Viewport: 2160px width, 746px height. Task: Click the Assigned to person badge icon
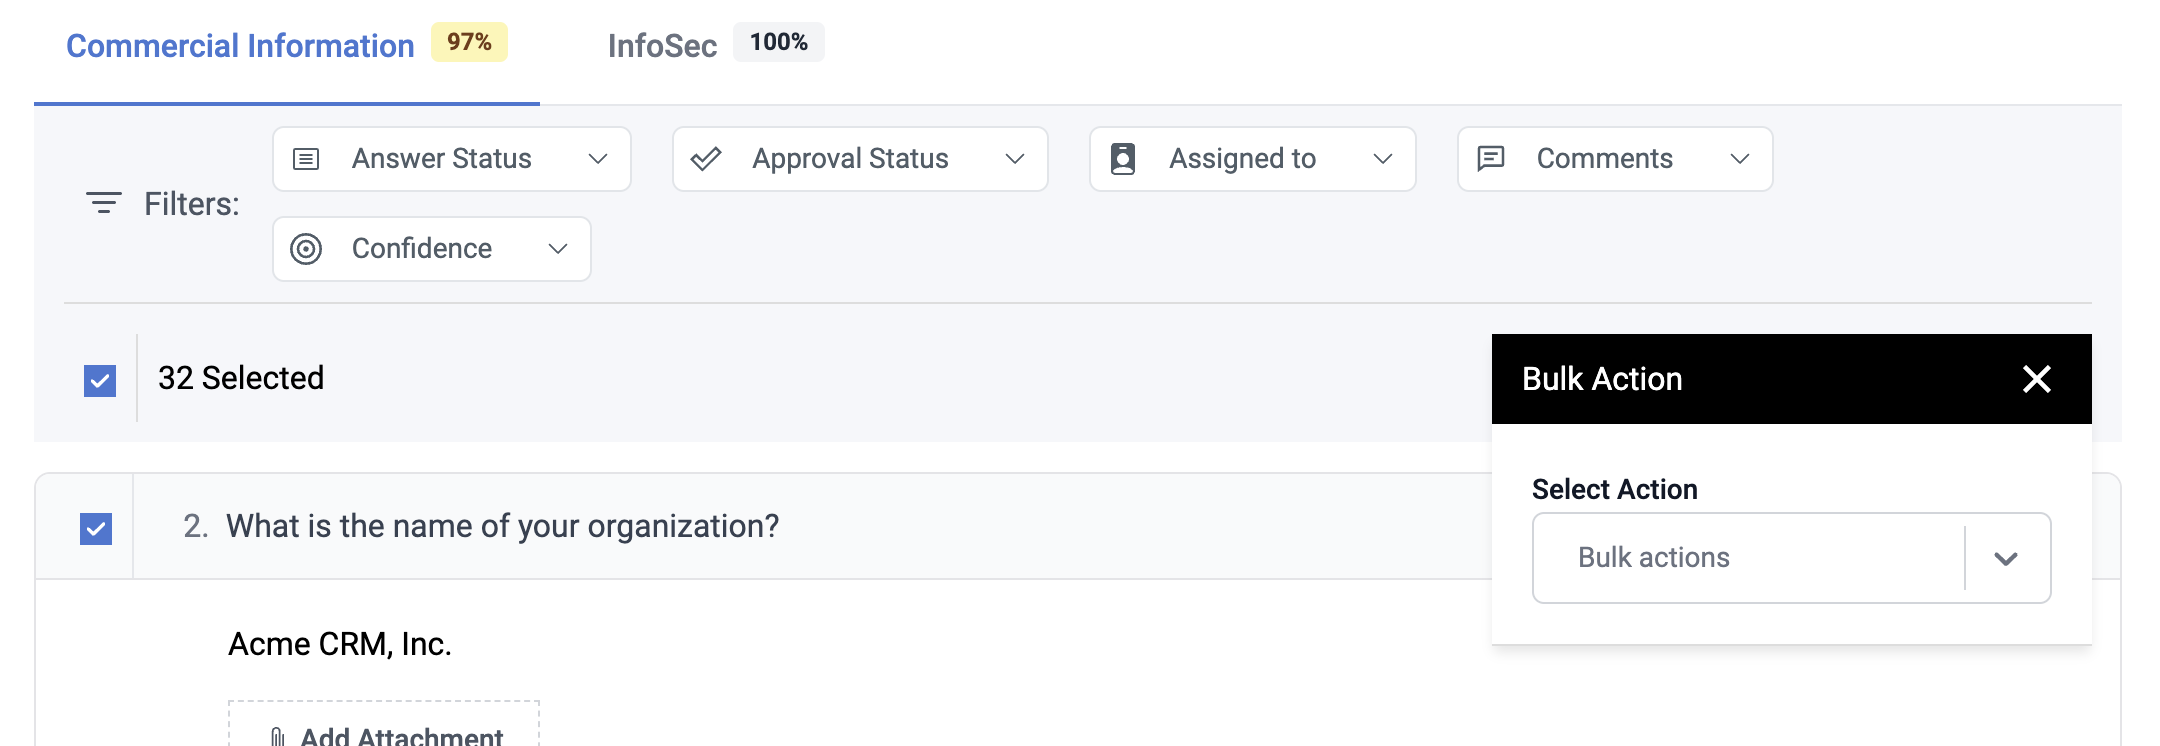[1123, 159]
